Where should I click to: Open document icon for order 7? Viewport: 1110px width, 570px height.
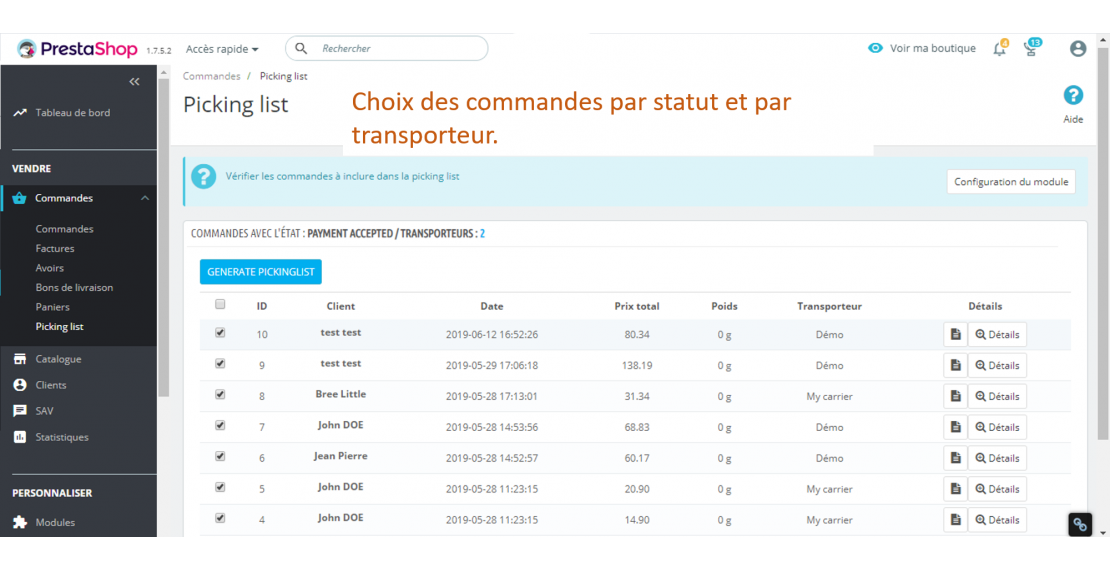(x=955, y=427)
